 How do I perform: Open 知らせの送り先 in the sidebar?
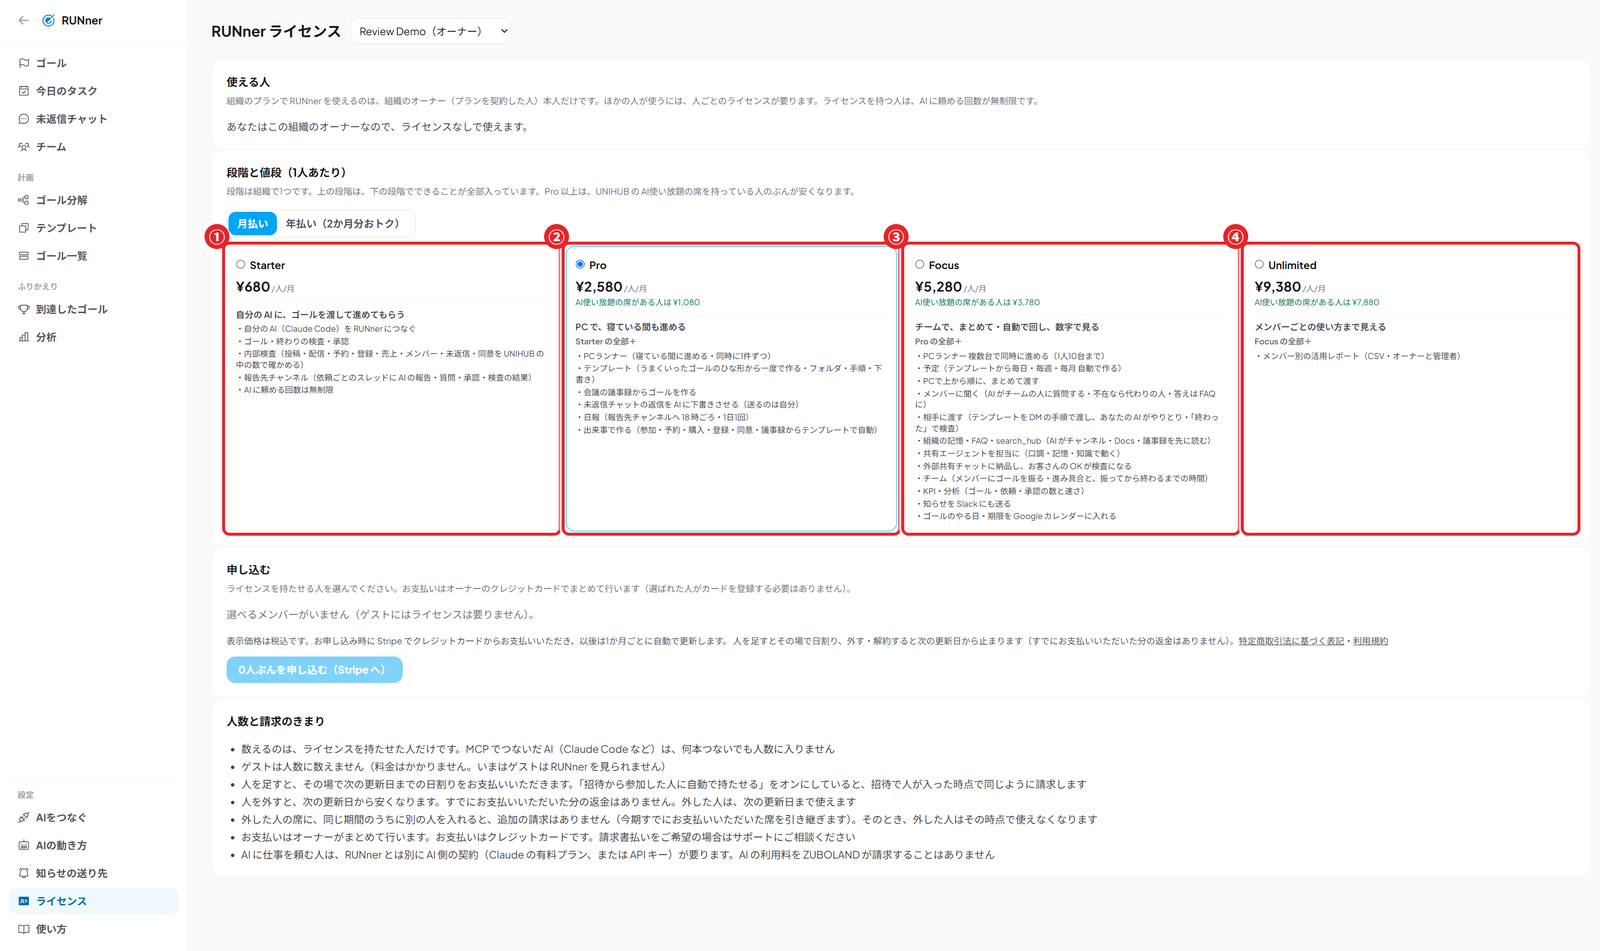point(93,873)
